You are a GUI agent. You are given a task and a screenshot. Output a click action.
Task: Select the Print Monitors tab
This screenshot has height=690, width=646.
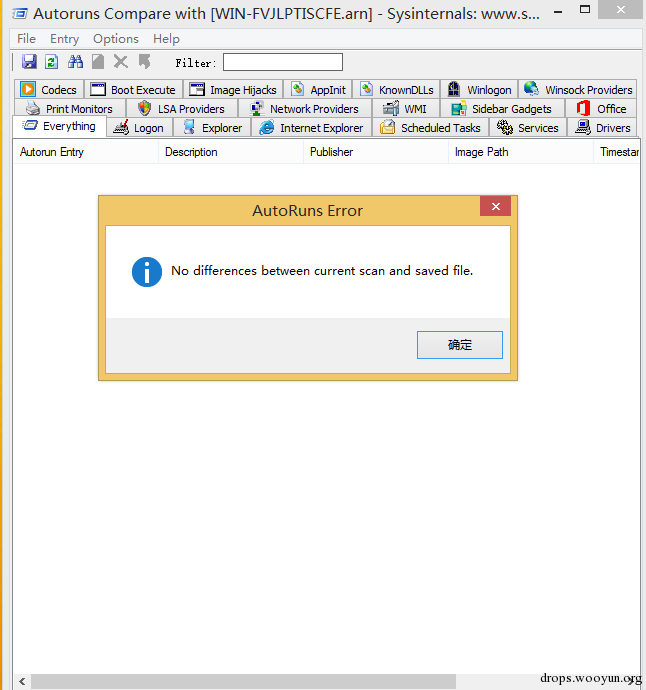[x=70, y=109]
